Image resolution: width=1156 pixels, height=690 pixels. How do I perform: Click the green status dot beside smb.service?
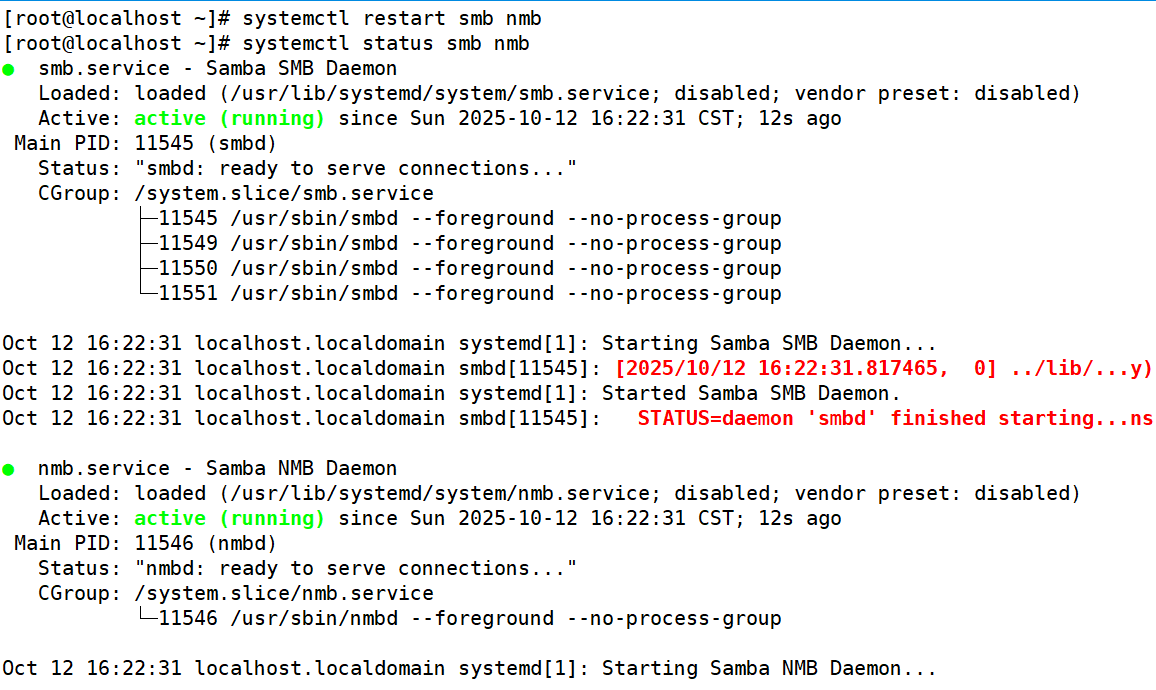[x=9, y=70]
